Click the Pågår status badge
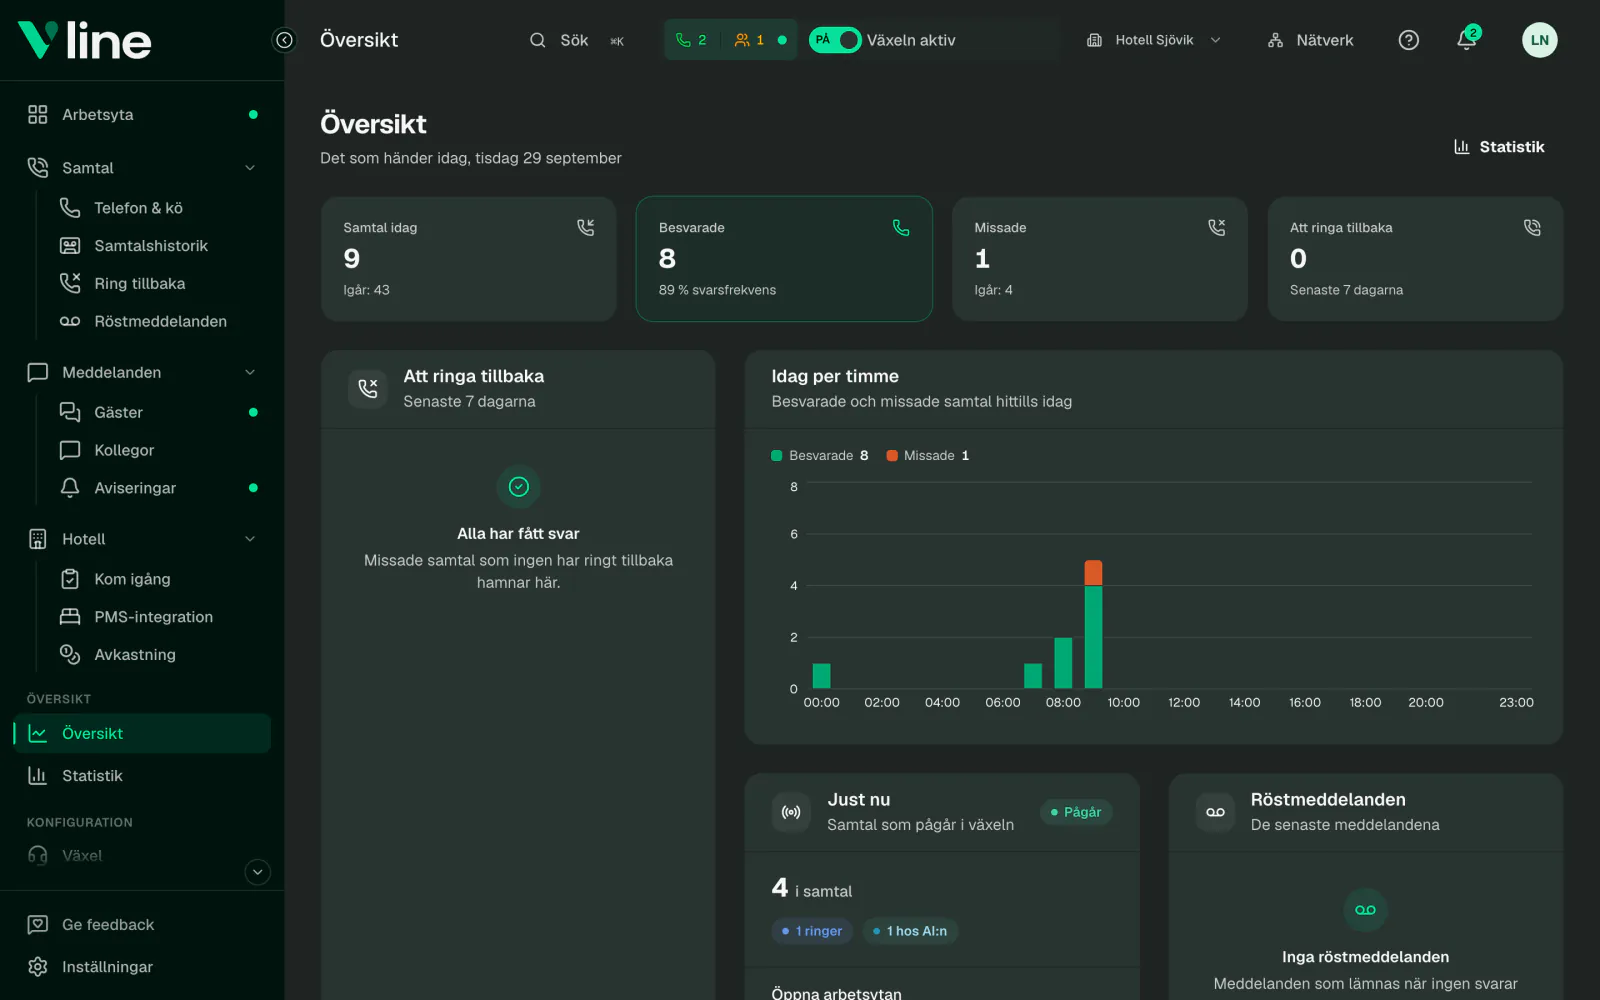This screenshot has width=1600, height=1000. (1076, 812)
